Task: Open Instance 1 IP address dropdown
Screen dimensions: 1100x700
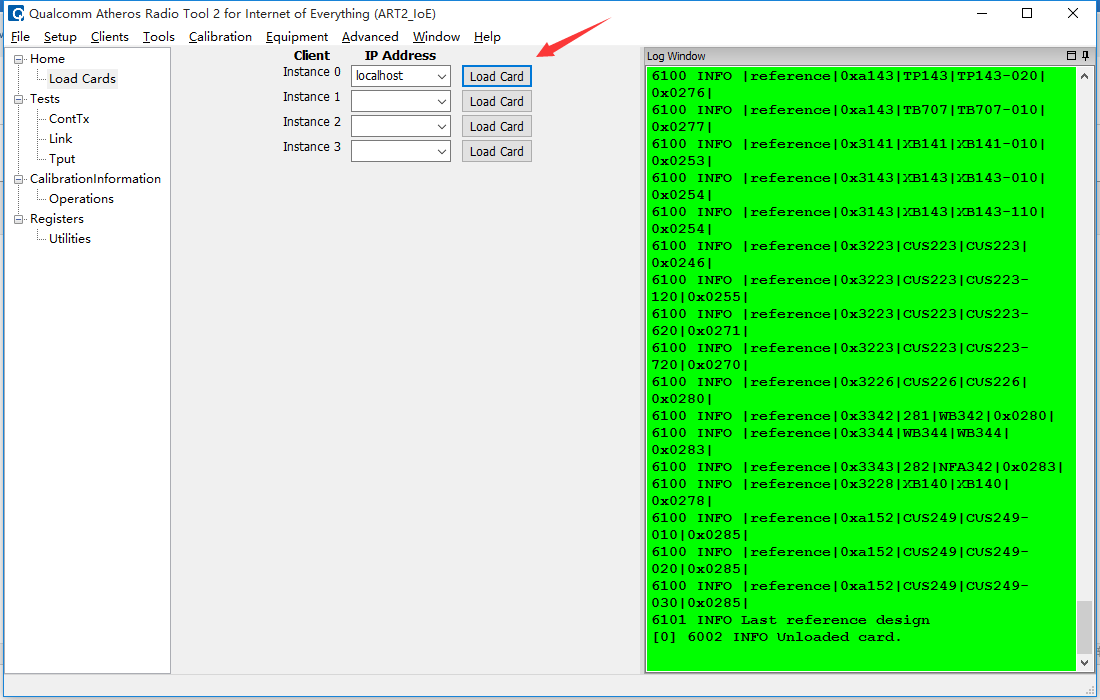Action: 441,102
